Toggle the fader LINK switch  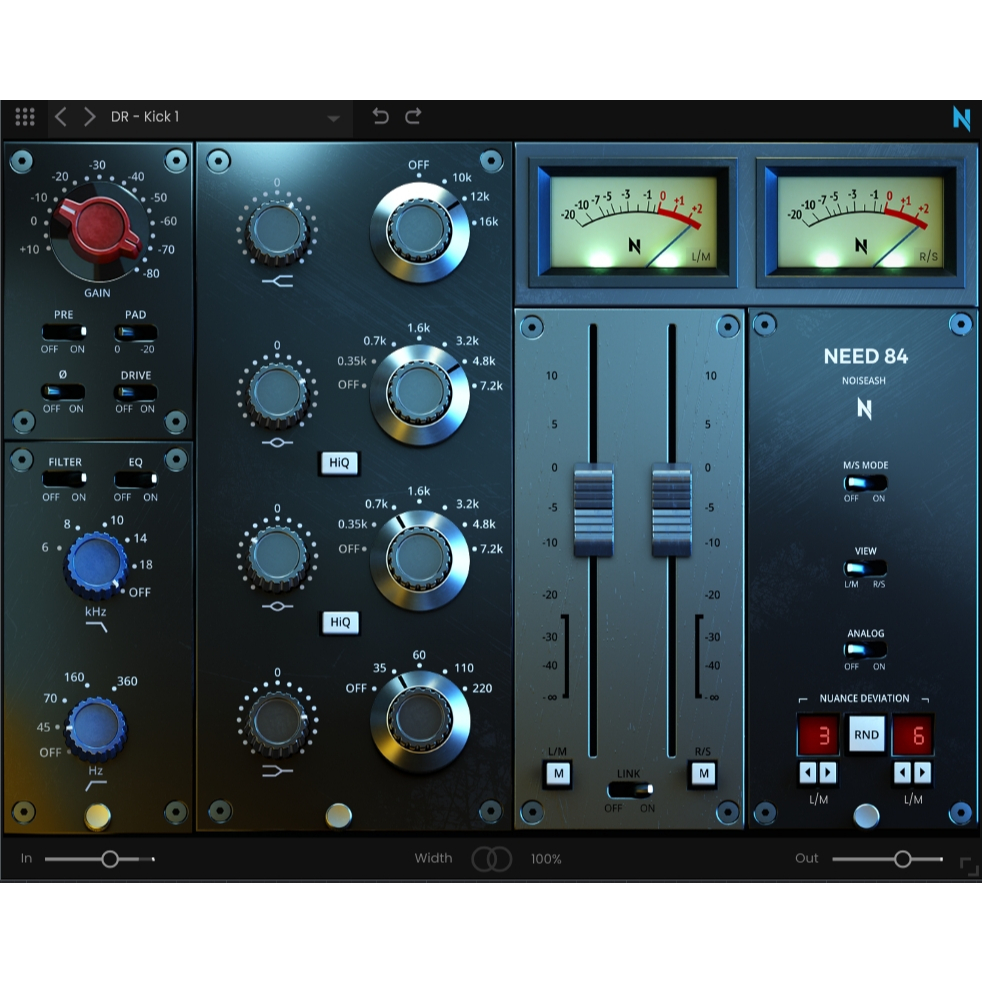pyautogui.click(x=627, y=790)
